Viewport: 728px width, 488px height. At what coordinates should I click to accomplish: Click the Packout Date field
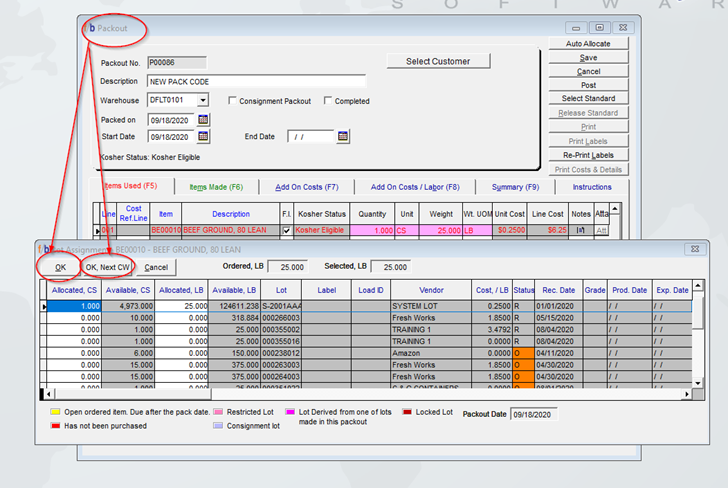pos(534,413)
